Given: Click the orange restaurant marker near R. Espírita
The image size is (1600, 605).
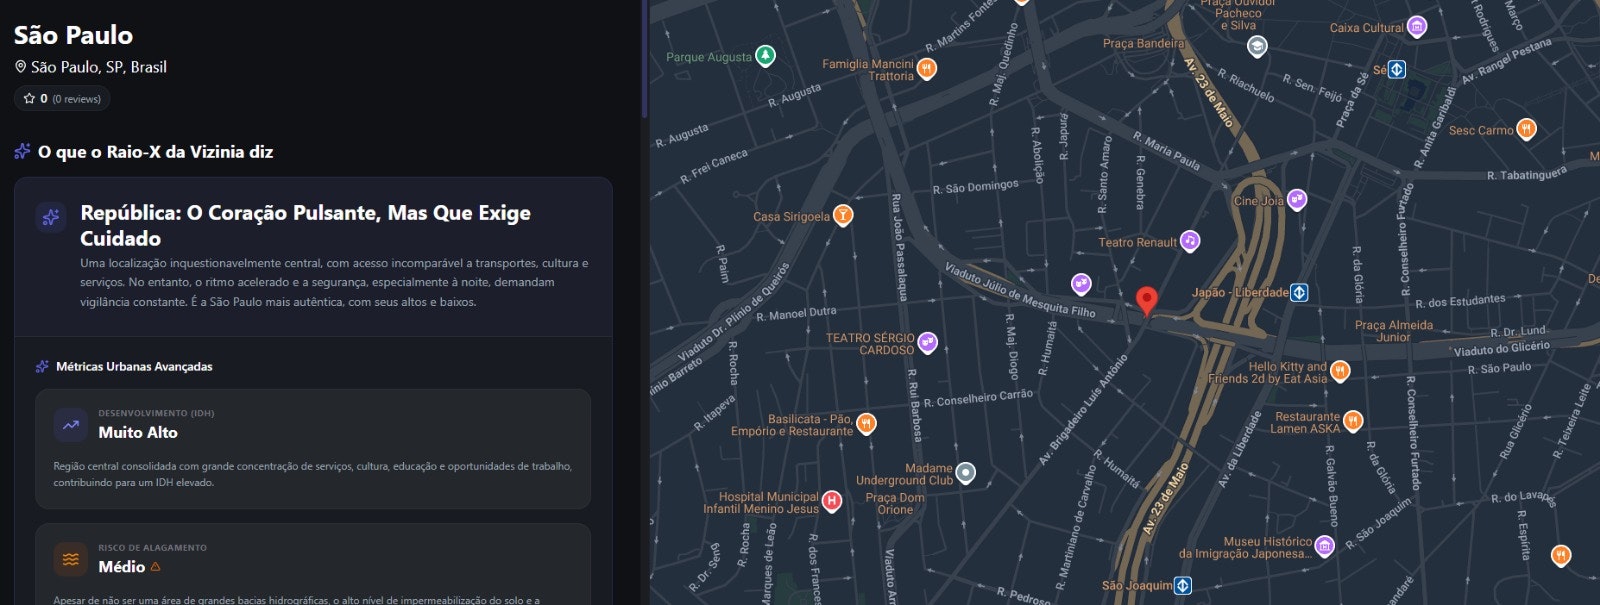Looking at the screenshot, I should (x=1560, y=554).
